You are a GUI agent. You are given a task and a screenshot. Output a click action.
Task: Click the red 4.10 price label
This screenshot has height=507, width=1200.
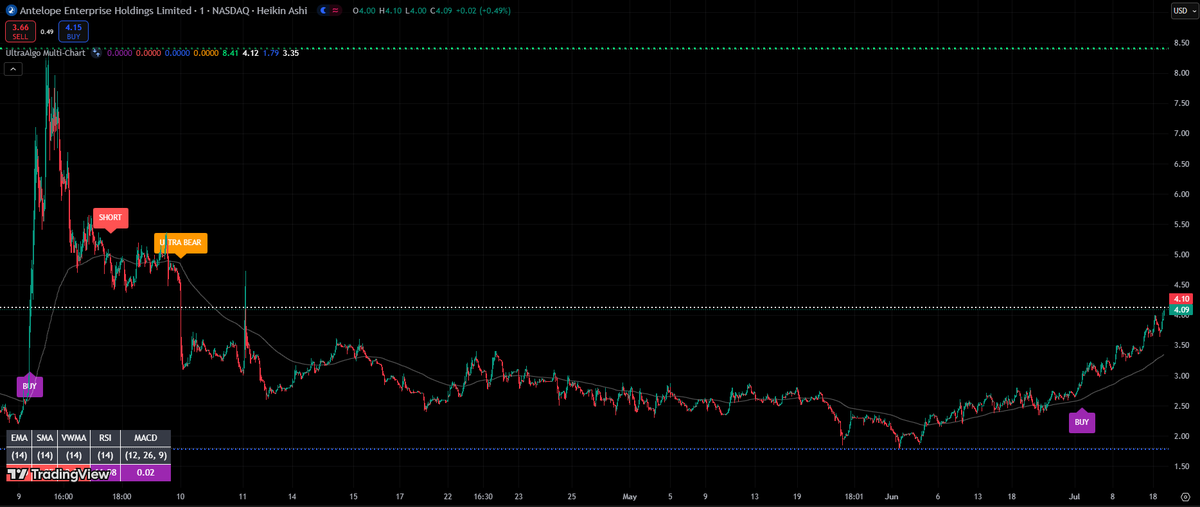coord(1180,299)
